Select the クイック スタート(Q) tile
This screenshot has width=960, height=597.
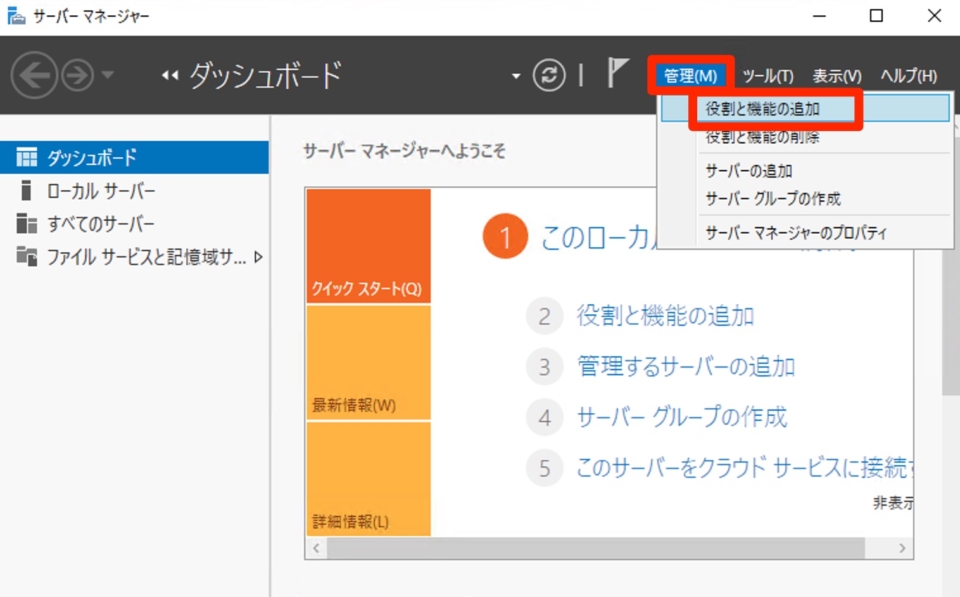click(369, 246)
